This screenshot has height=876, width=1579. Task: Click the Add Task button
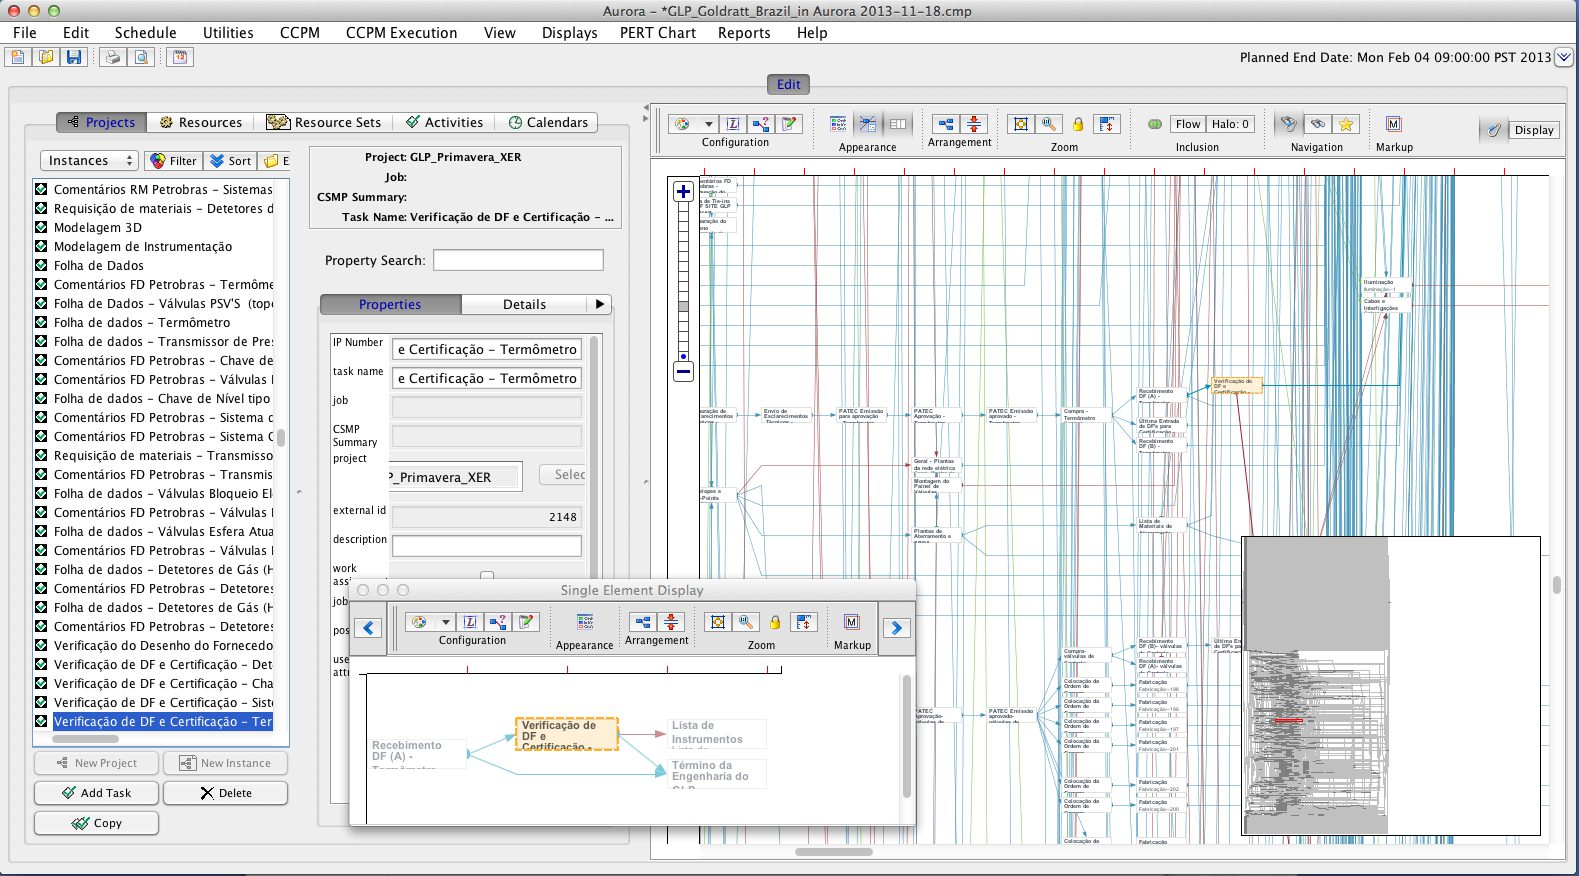[x=96, y=793]
